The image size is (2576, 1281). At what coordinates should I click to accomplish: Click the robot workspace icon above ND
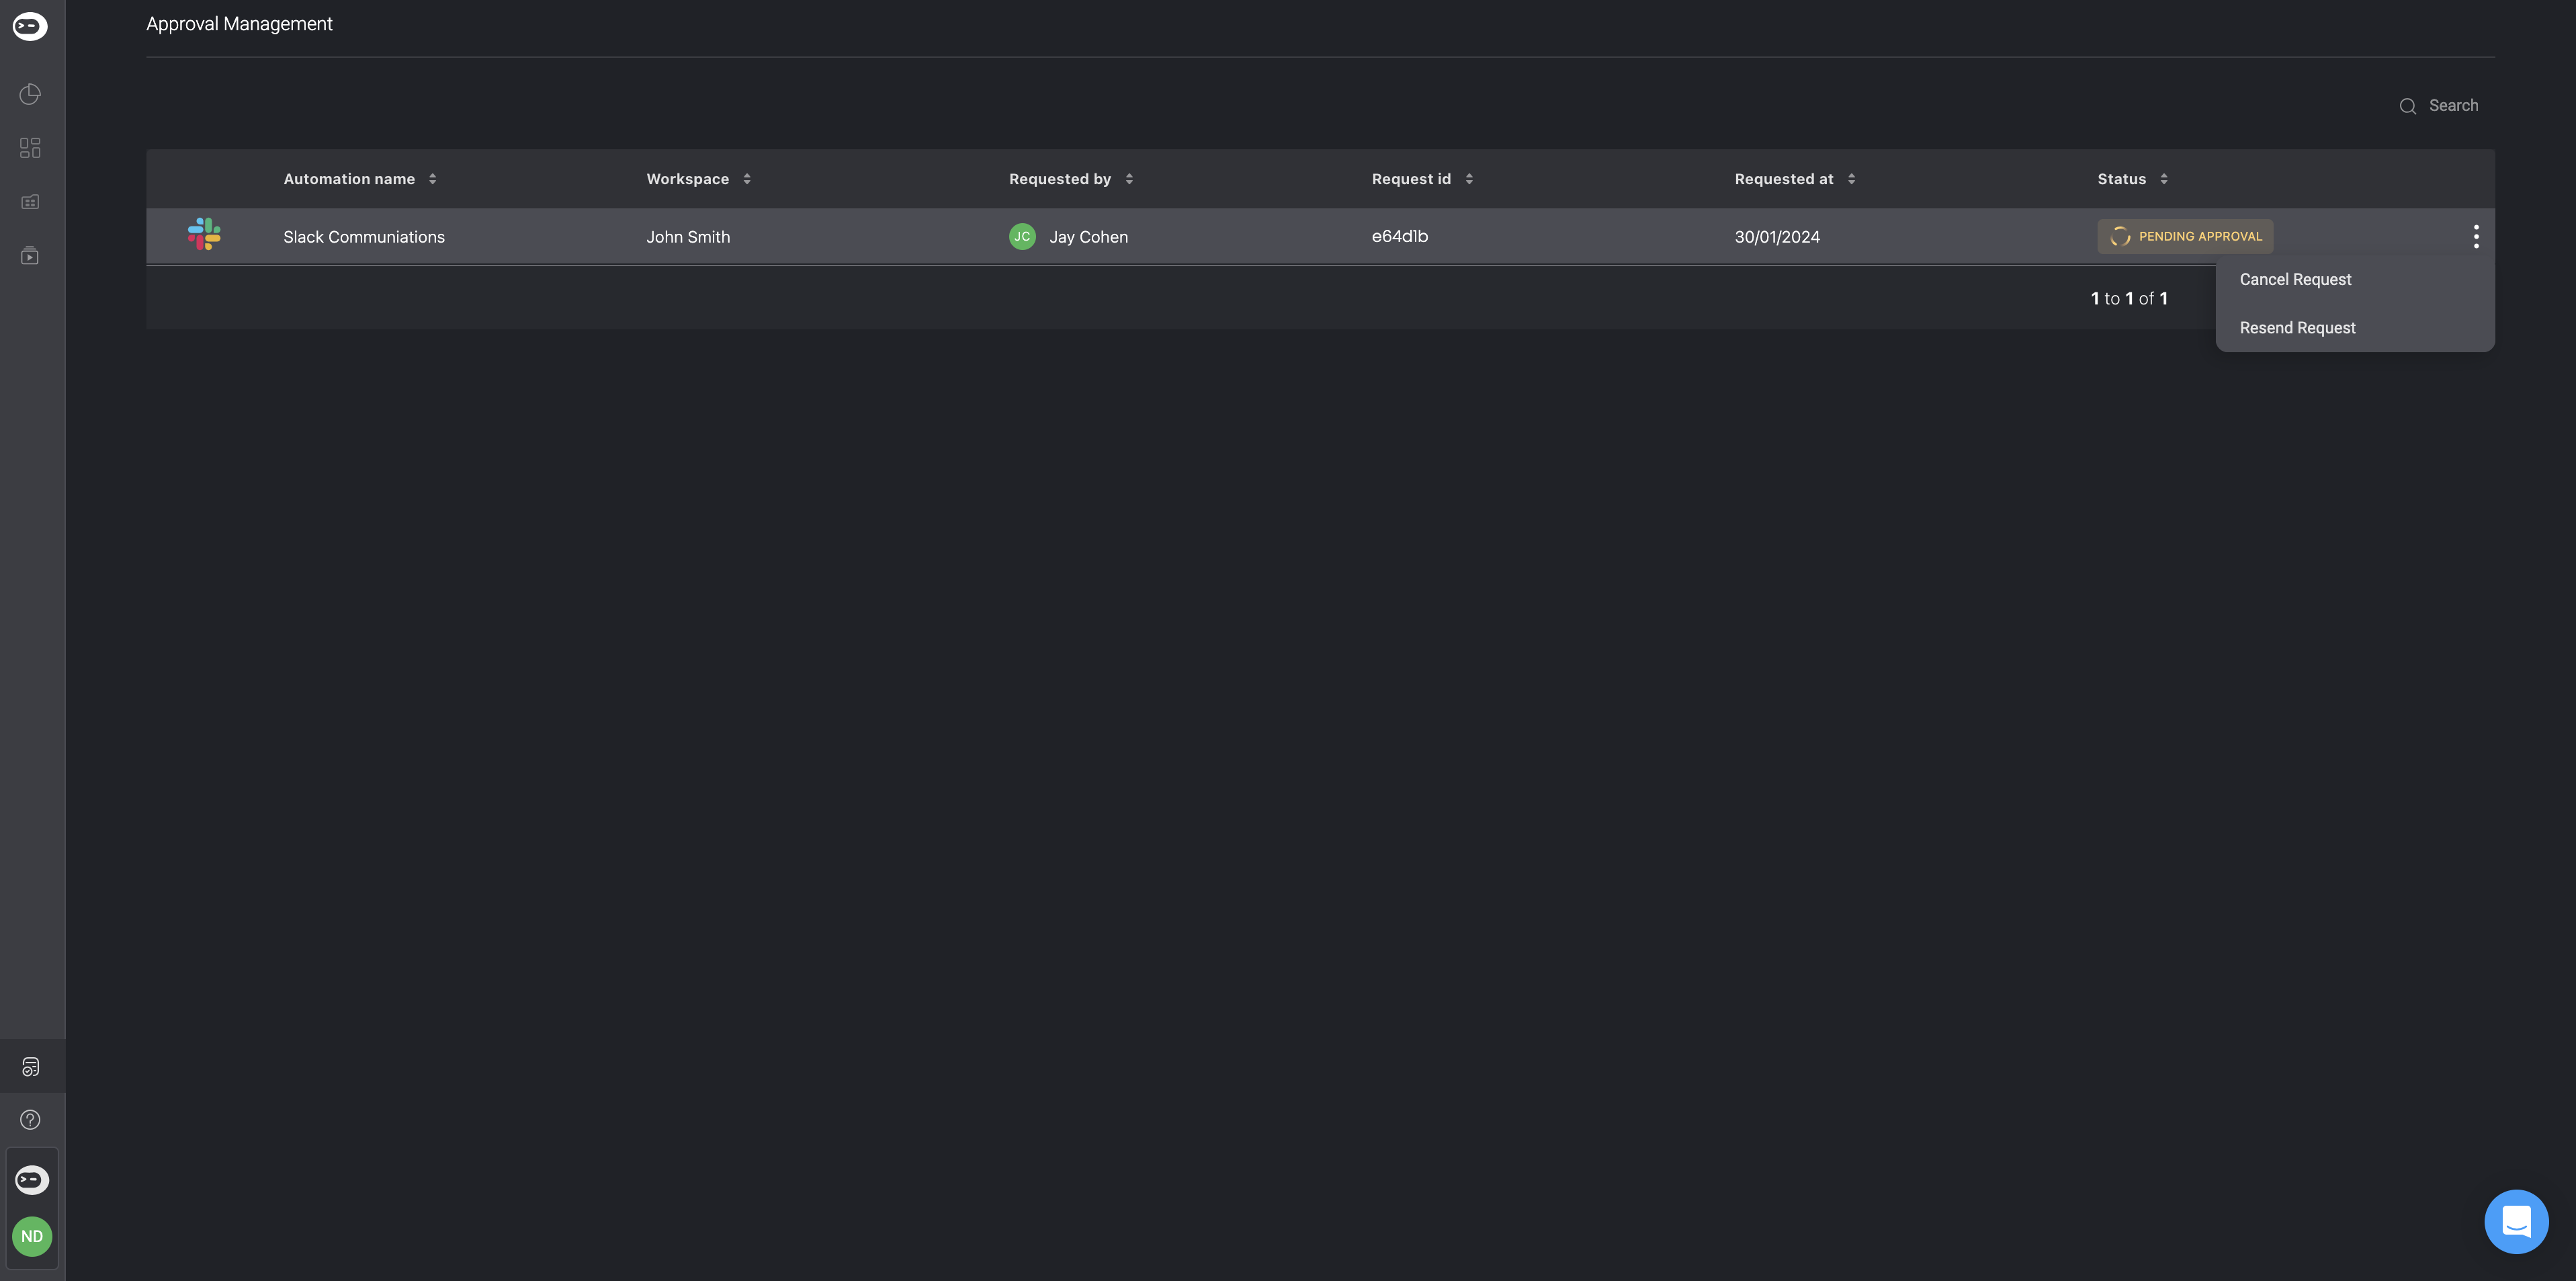pos(32,1180)
